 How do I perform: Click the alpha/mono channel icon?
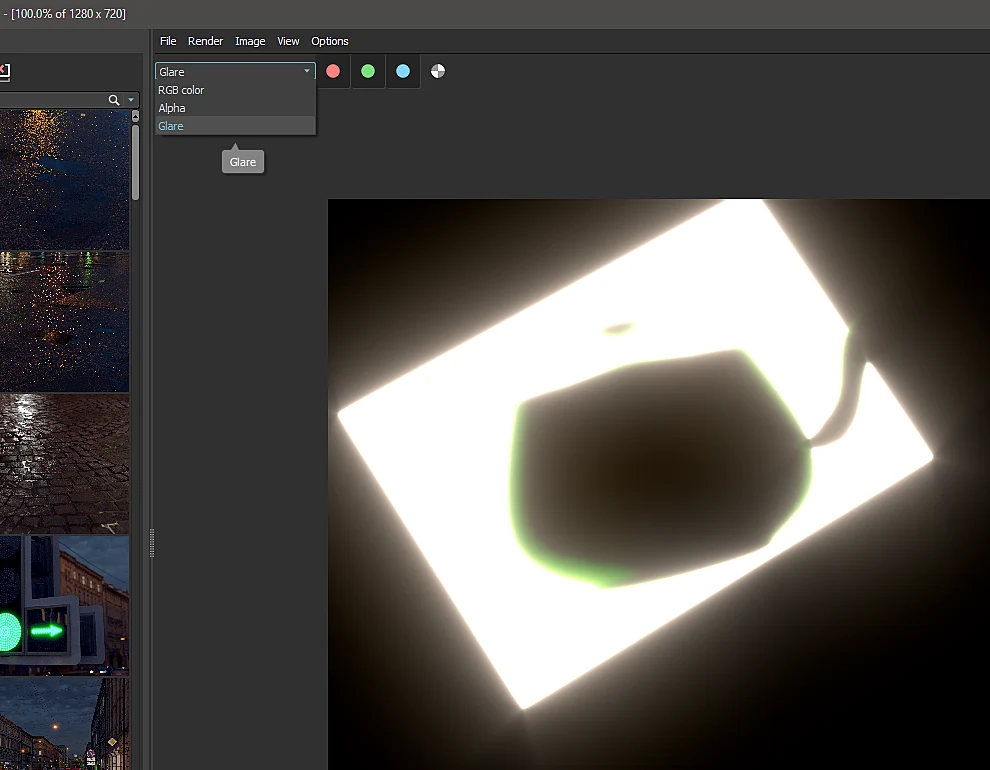coord(438,71)
